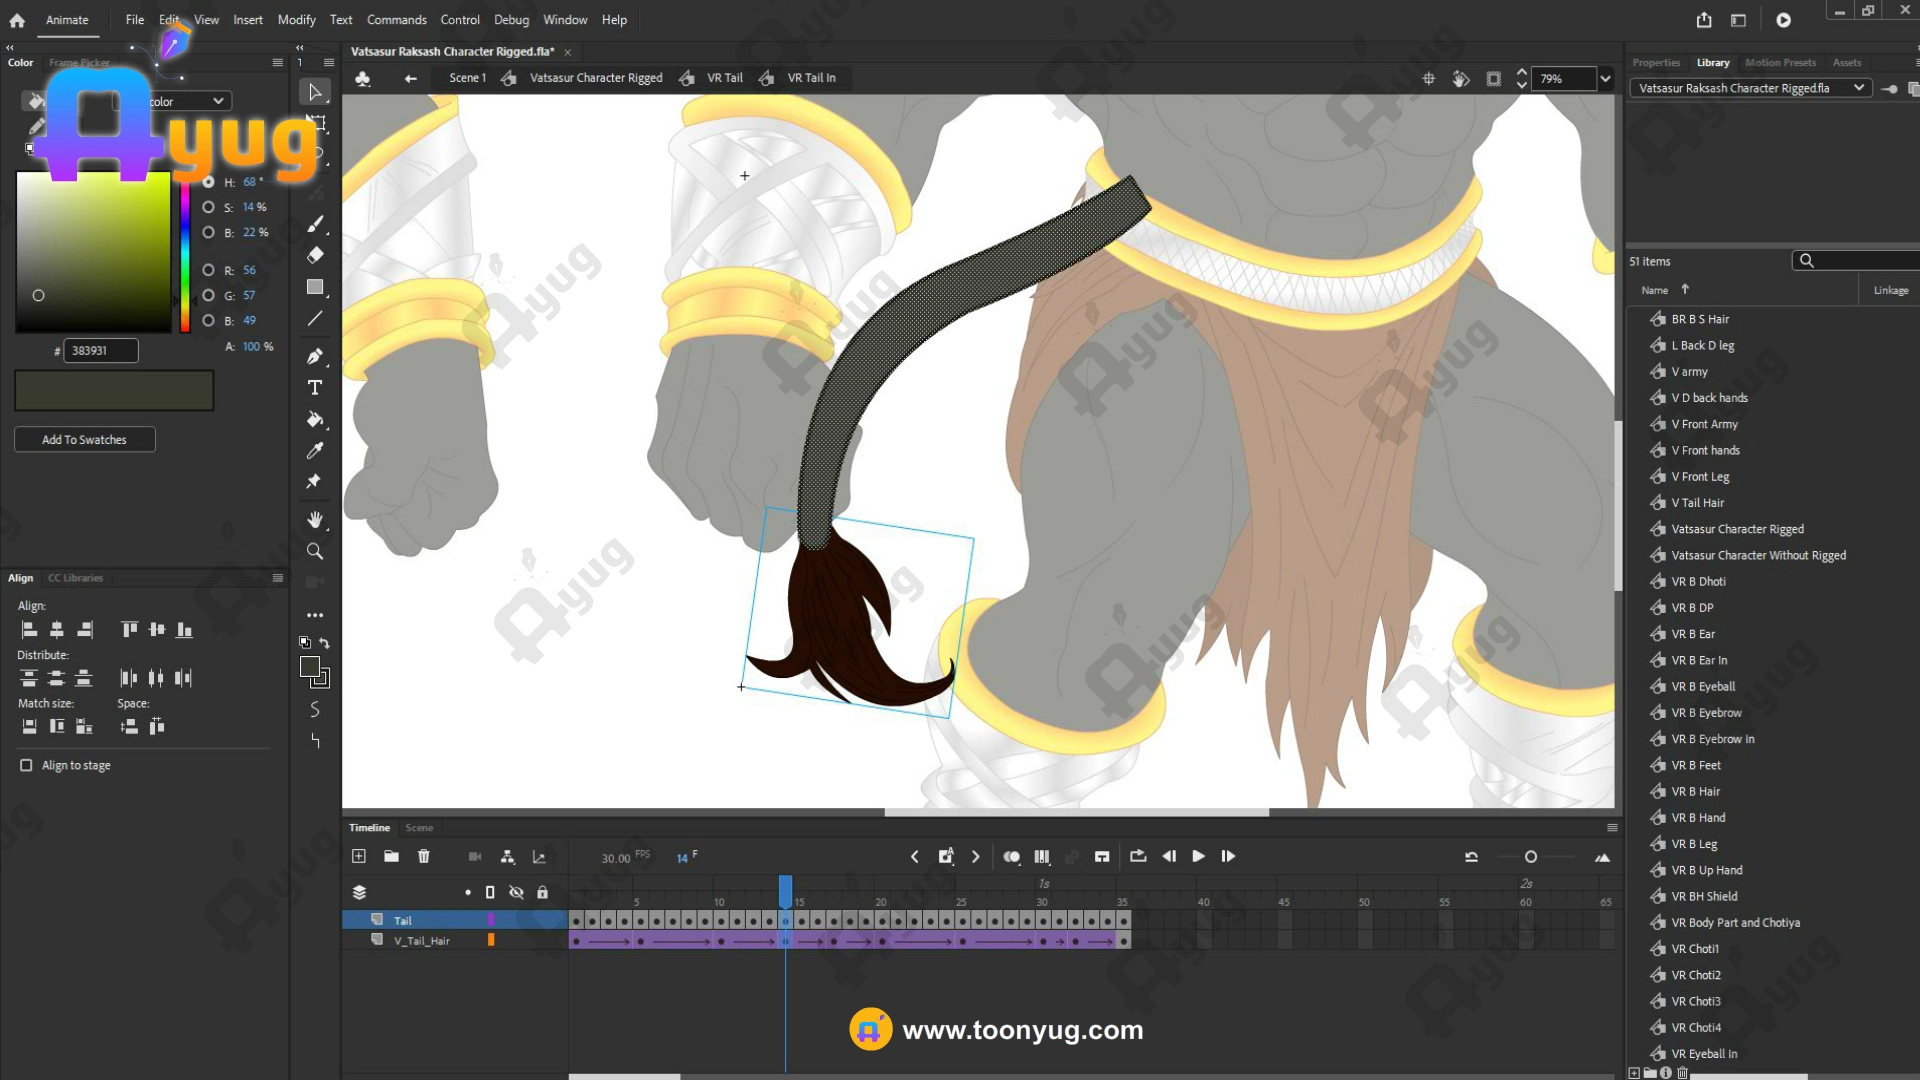Screen dimensions: 1920x1080
Task: Select the Hue radio button
Action: pos(208,182)
